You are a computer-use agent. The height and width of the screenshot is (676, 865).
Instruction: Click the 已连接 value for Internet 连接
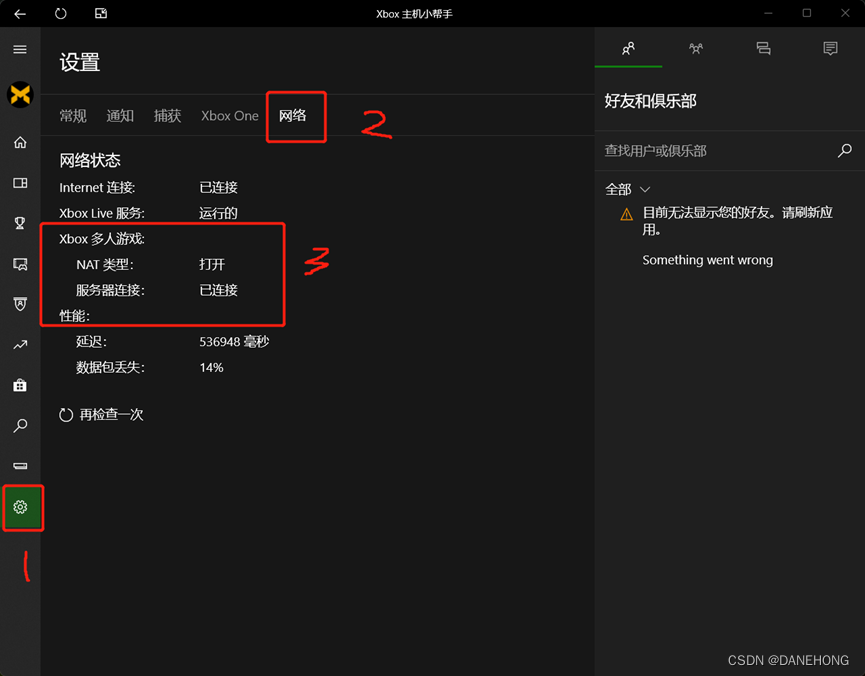[218, 188]
